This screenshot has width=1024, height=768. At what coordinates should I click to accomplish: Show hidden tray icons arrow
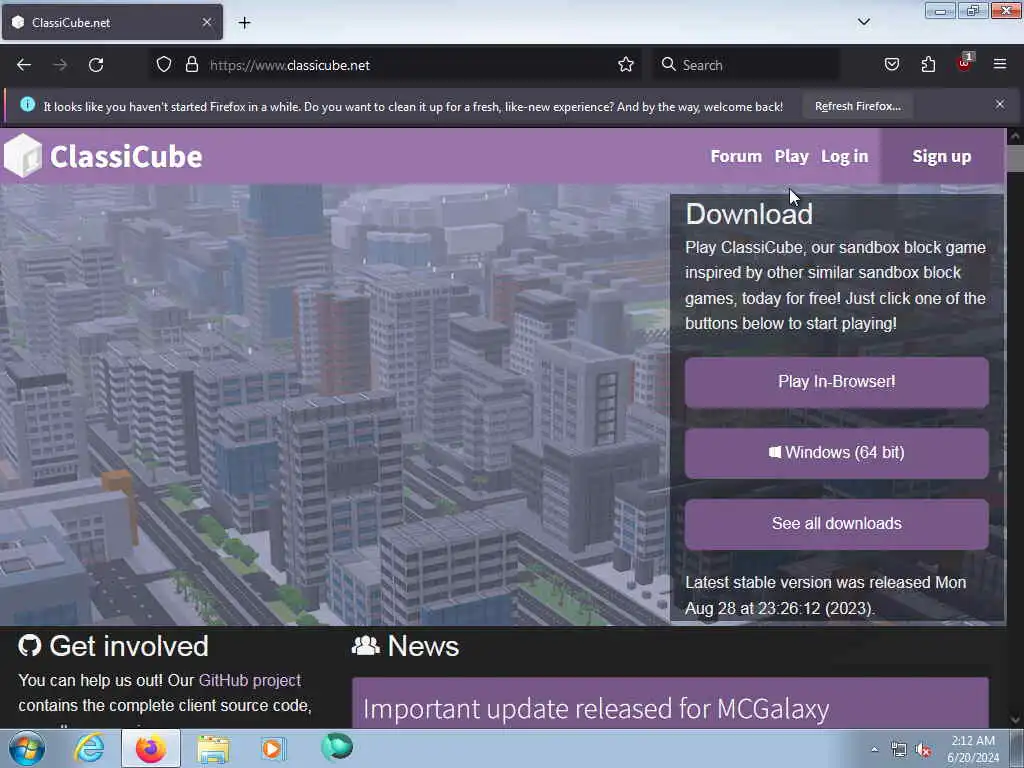[874, 749]
